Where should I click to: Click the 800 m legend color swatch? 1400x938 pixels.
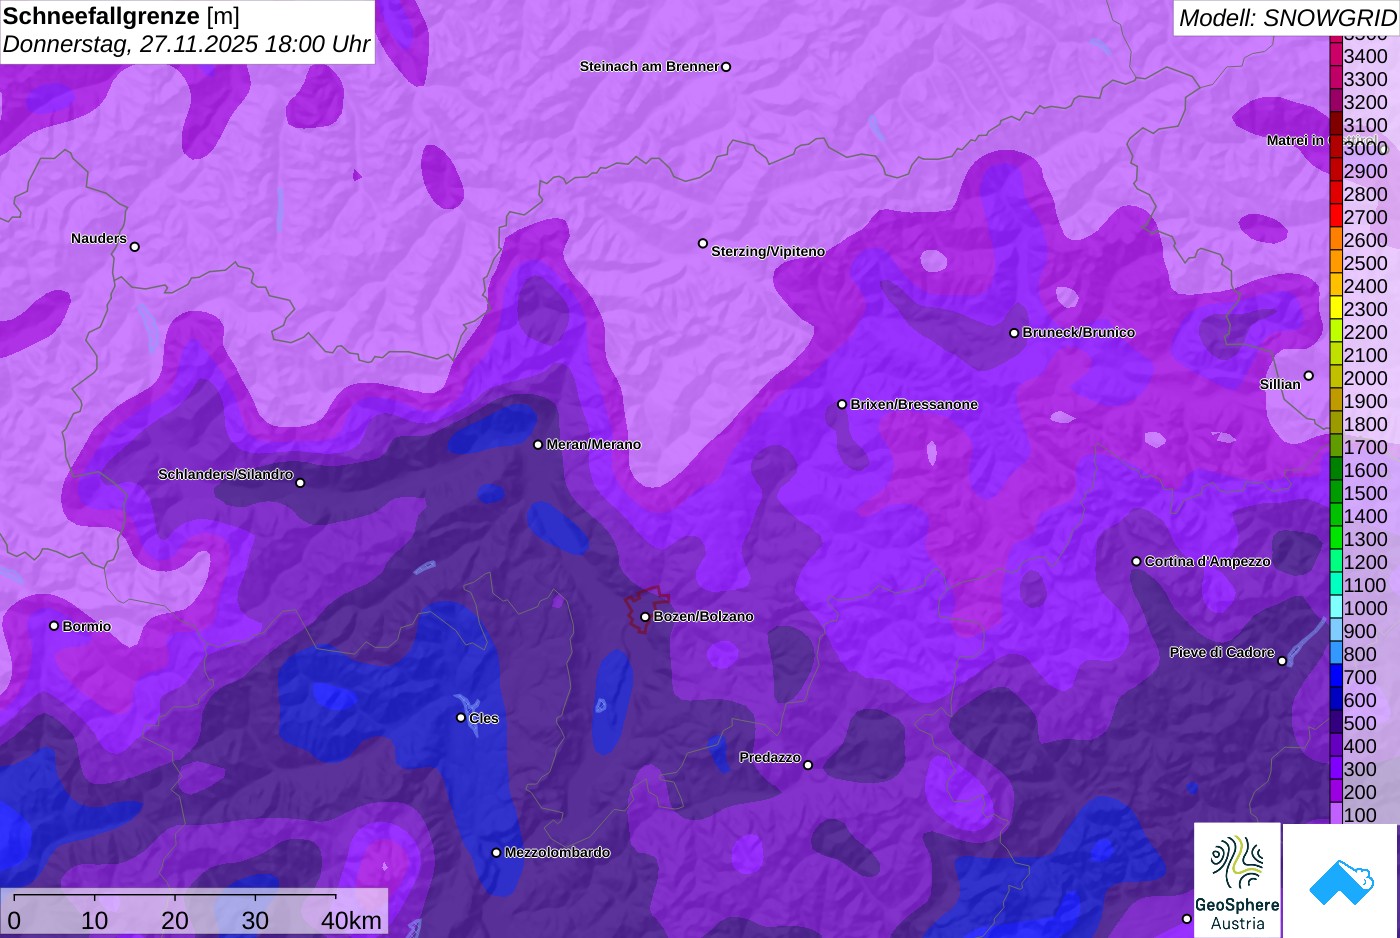(1336, 652)
